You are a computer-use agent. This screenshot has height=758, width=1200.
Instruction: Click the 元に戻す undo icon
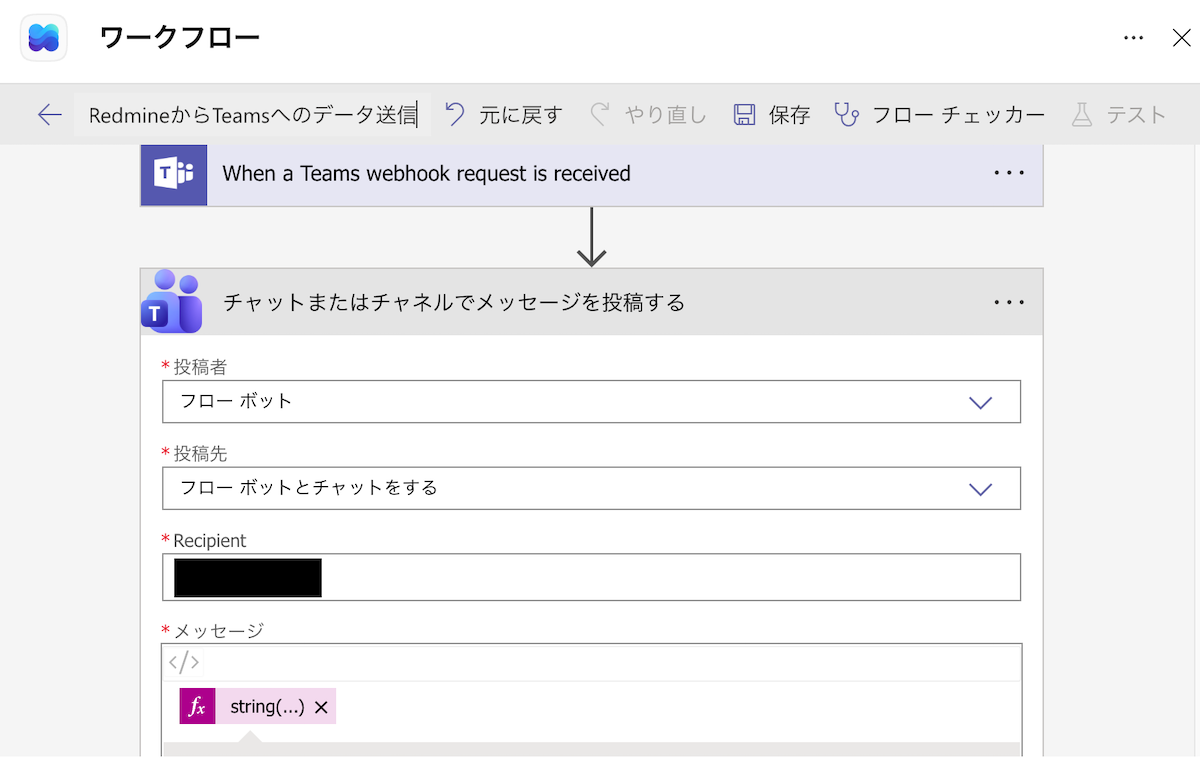[455, 115]
